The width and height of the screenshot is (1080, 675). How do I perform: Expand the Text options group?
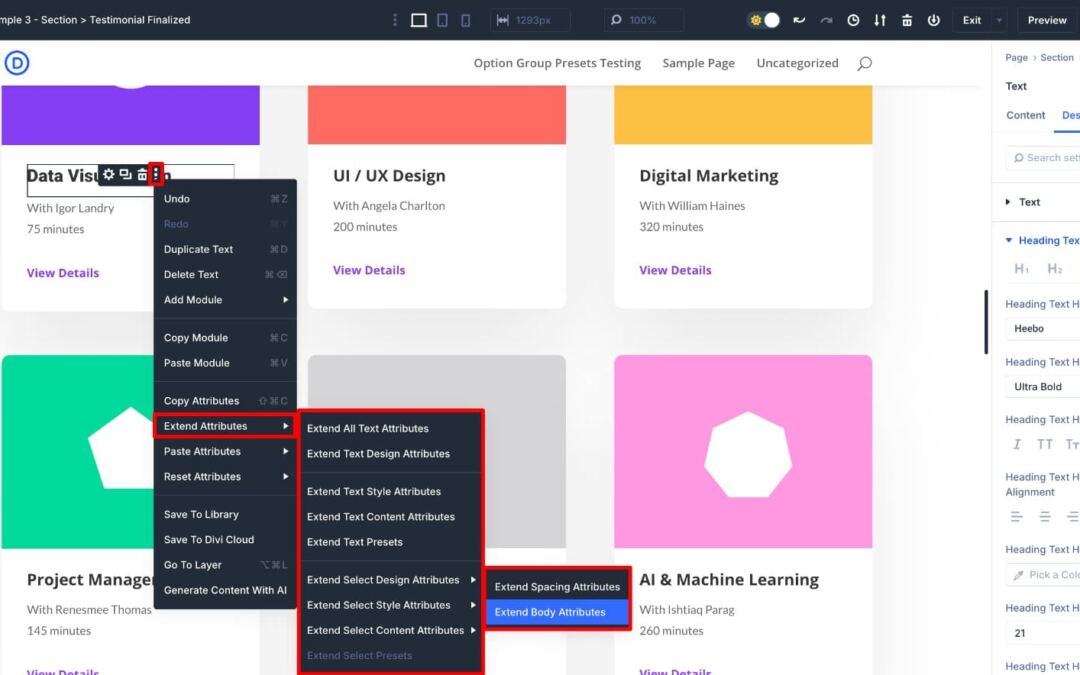pos(1029,202)
